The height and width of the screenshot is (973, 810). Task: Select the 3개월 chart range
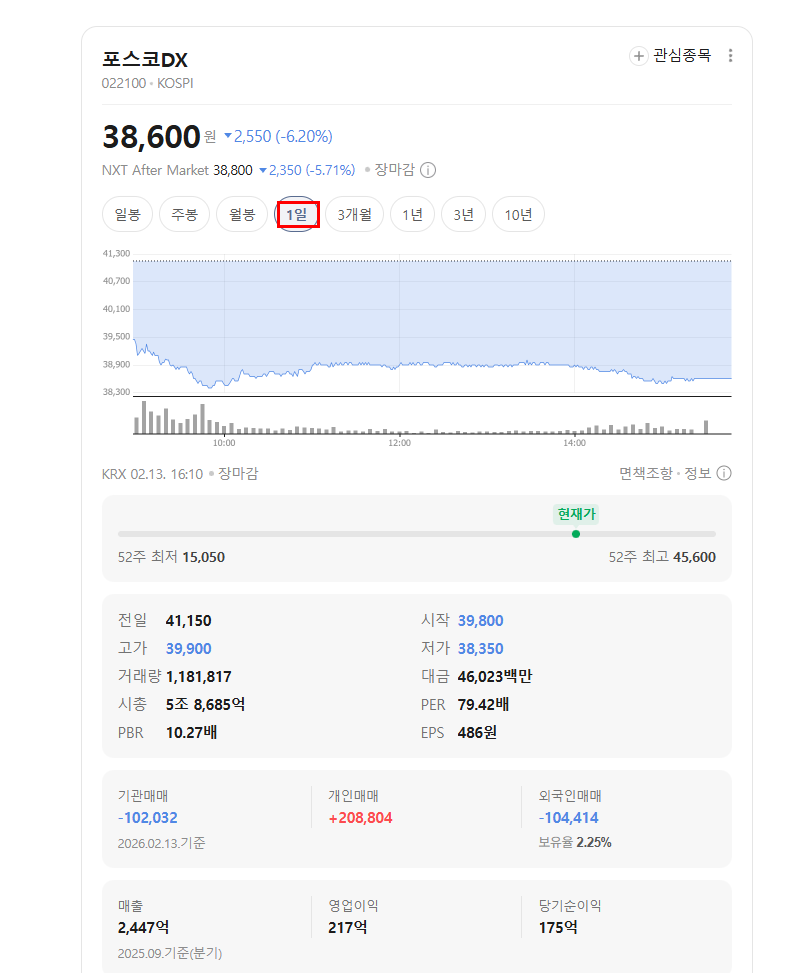tap(354, 215)
